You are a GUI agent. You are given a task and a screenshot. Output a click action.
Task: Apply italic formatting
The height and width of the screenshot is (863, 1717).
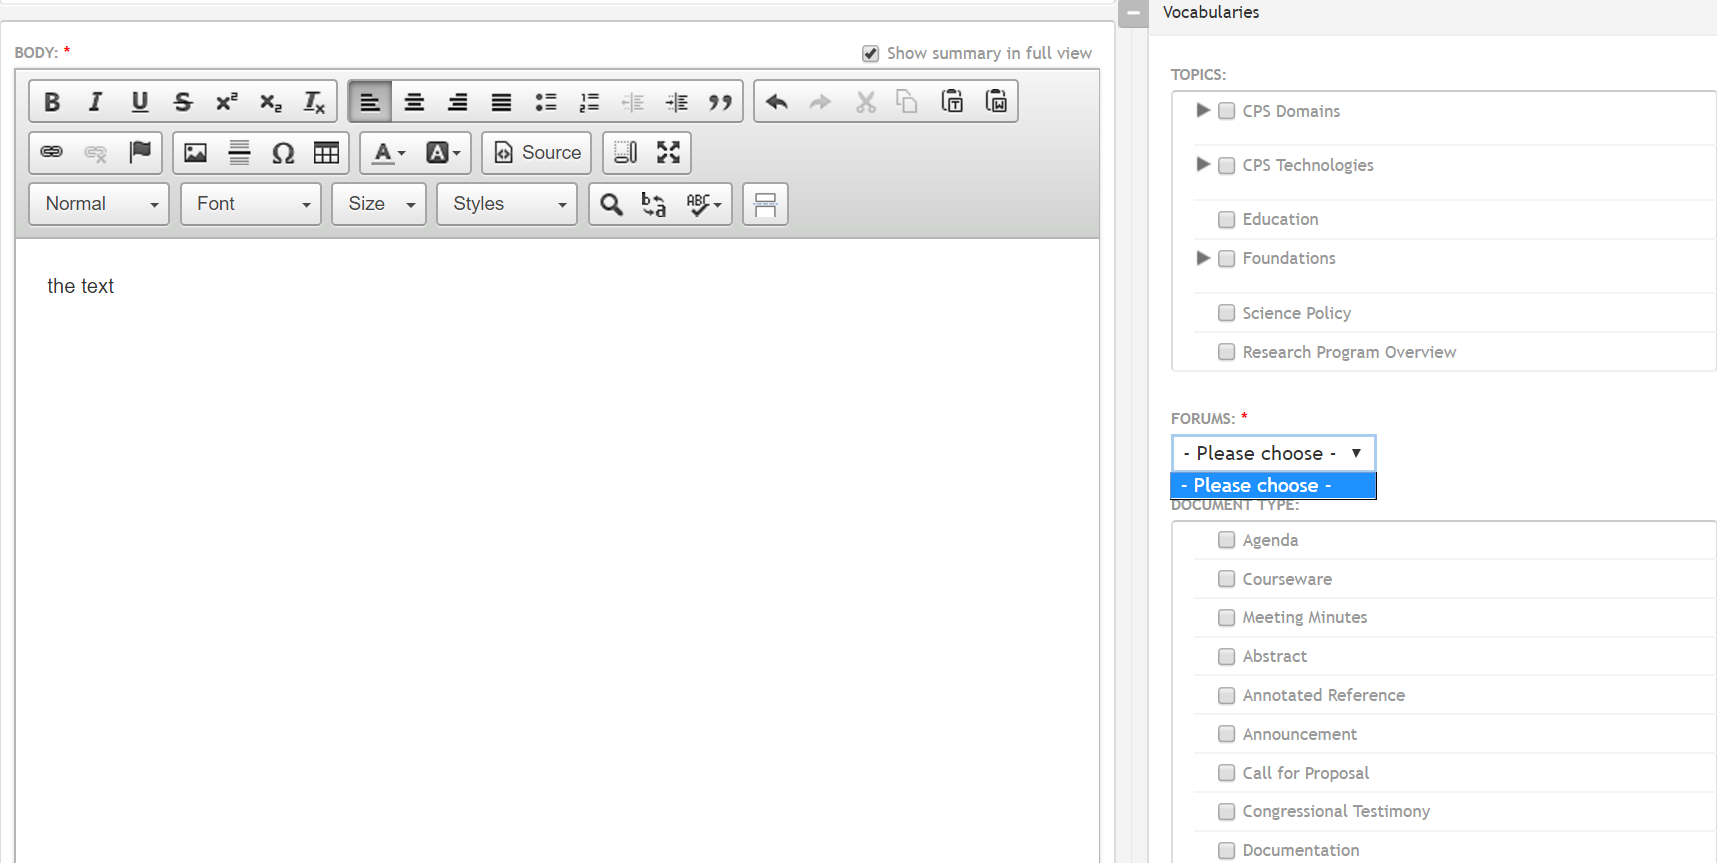coord(96,102)
